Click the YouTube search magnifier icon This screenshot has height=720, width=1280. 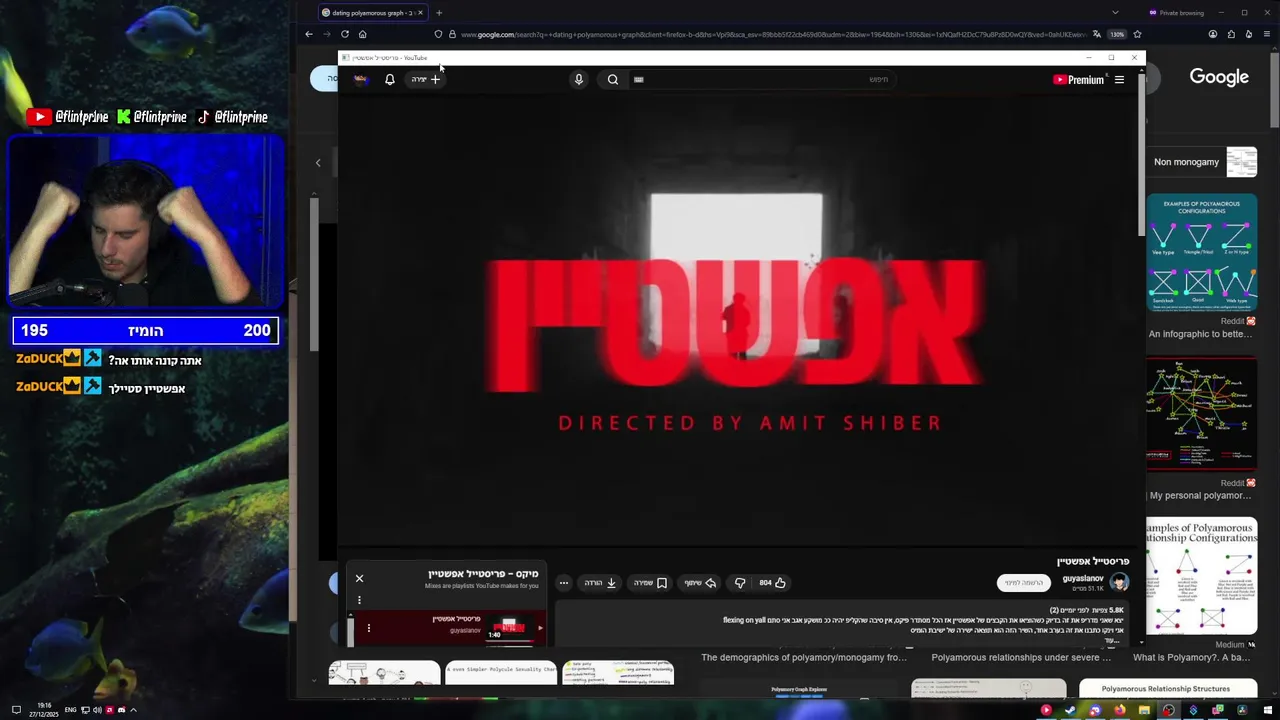point(613,80)
